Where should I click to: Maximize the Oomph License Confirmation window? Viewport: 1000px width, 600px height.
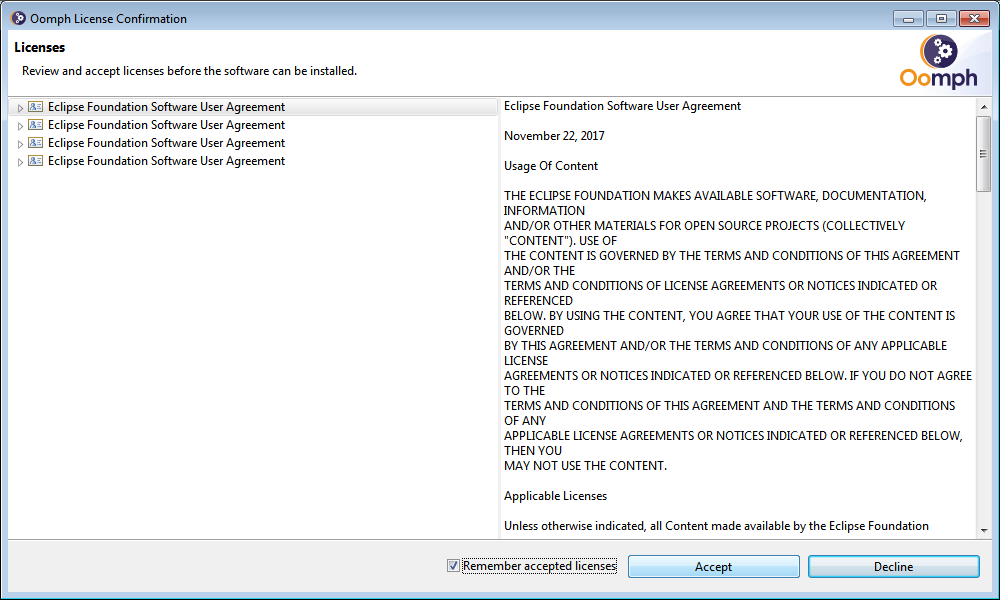coord(941,18)
